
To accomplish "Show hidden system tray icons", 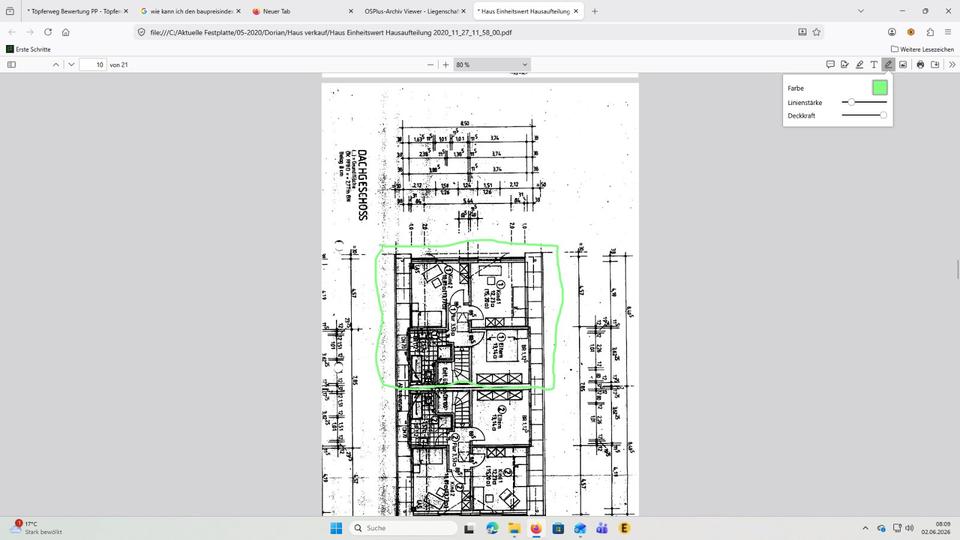I will click(865, 528).
